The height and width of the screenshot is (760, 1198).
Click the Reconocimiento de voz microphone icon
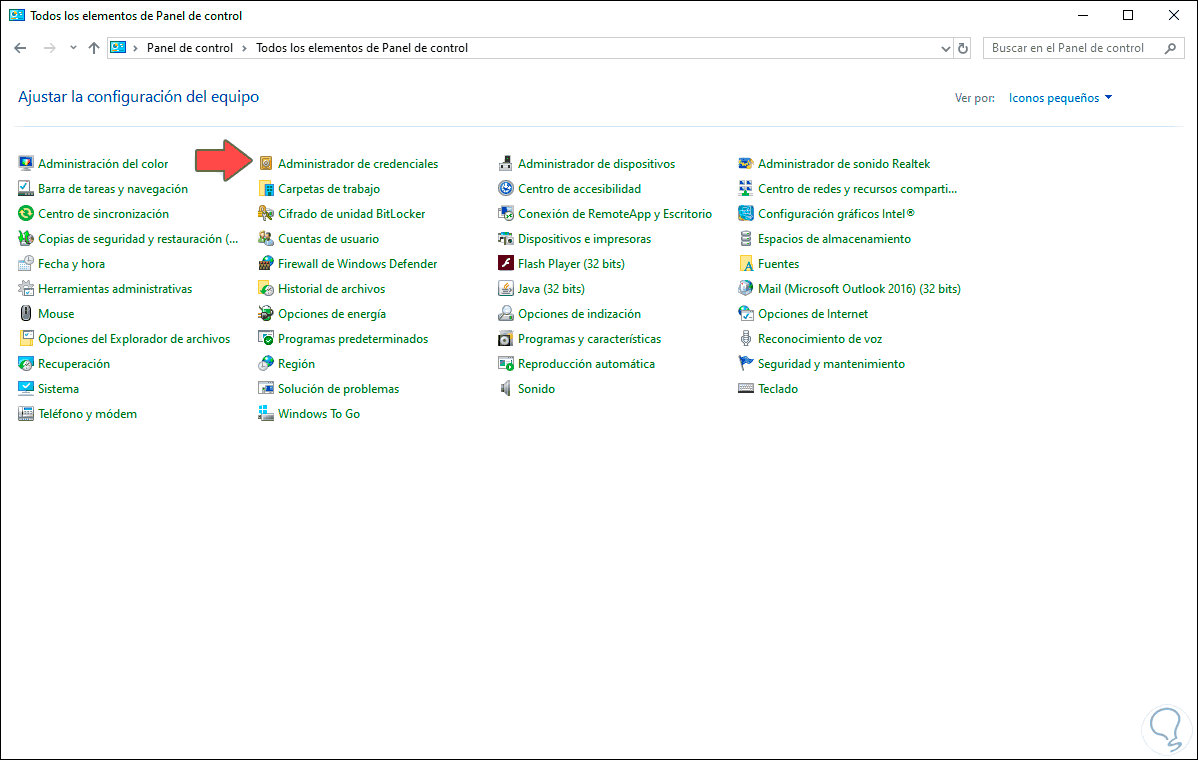pos(746,339)
